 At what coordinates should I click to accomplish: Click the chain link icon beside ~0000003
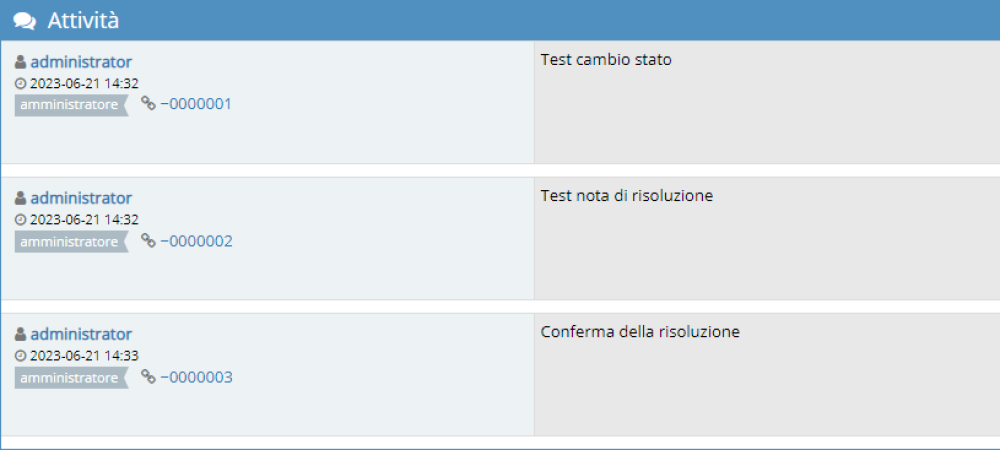click(x=148, y=377)
